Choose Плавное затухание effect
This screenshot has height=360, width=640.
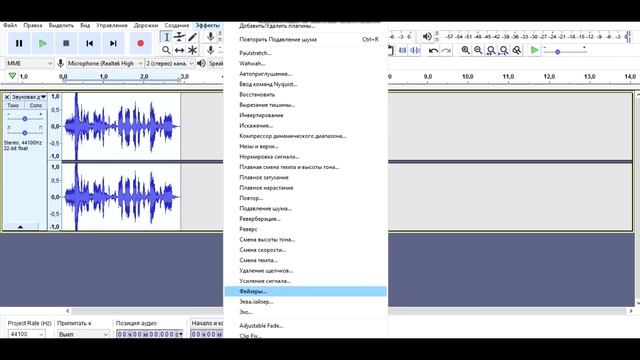coord(305,178)
